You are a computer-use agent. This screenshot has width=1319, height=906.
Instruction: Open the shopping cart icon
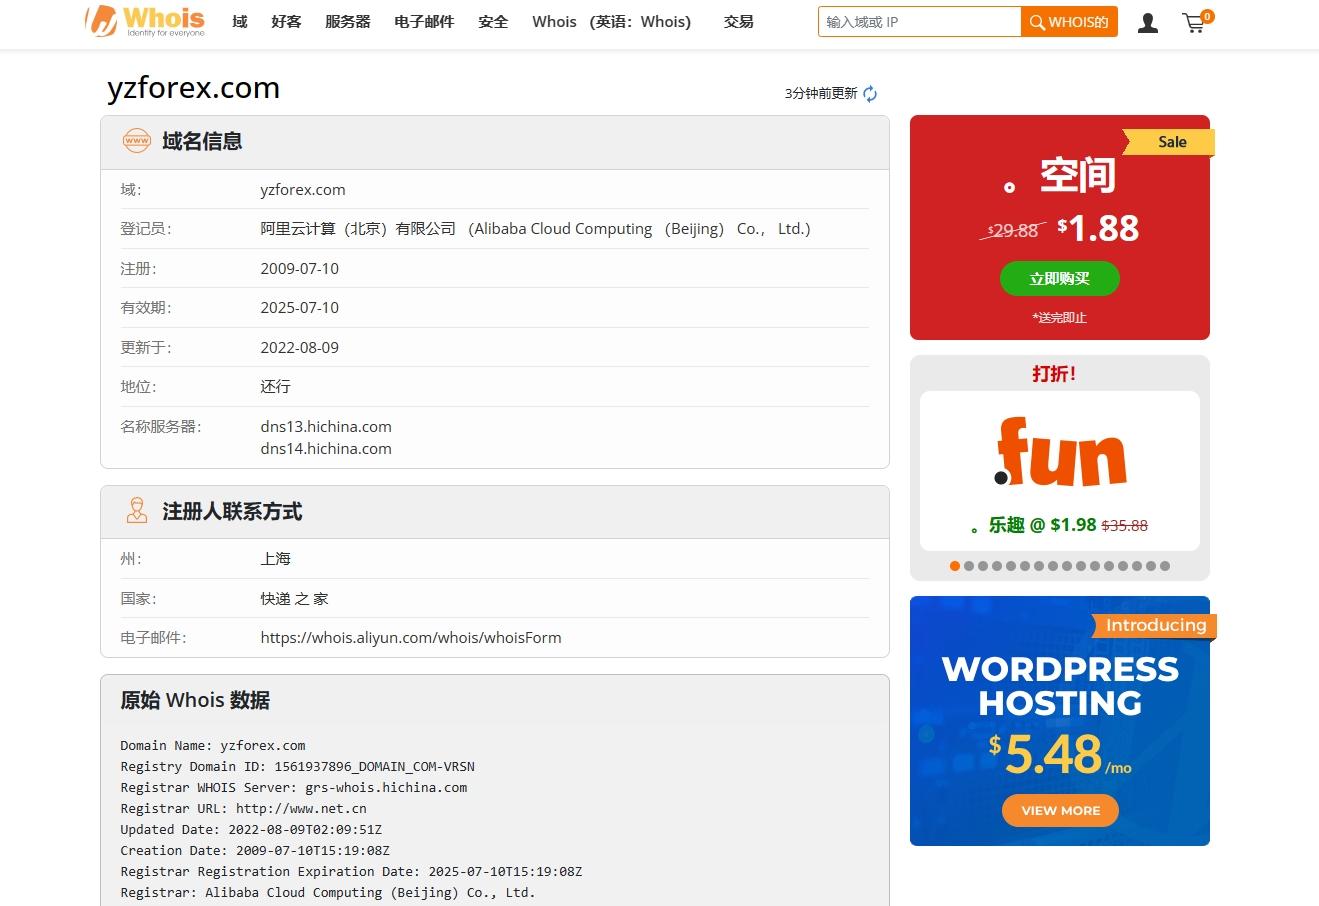1196,22
